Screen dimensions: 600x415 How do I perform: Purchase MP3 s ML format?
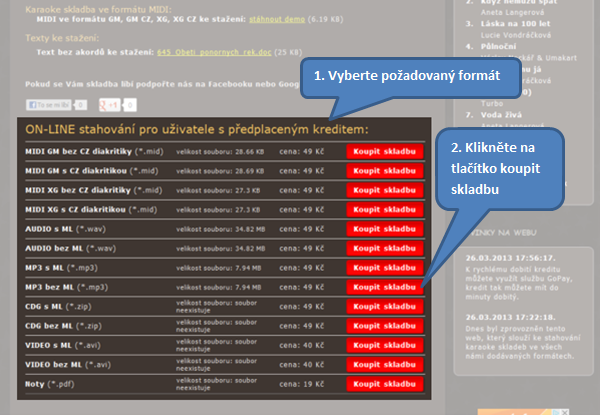(x=385, y=268)
